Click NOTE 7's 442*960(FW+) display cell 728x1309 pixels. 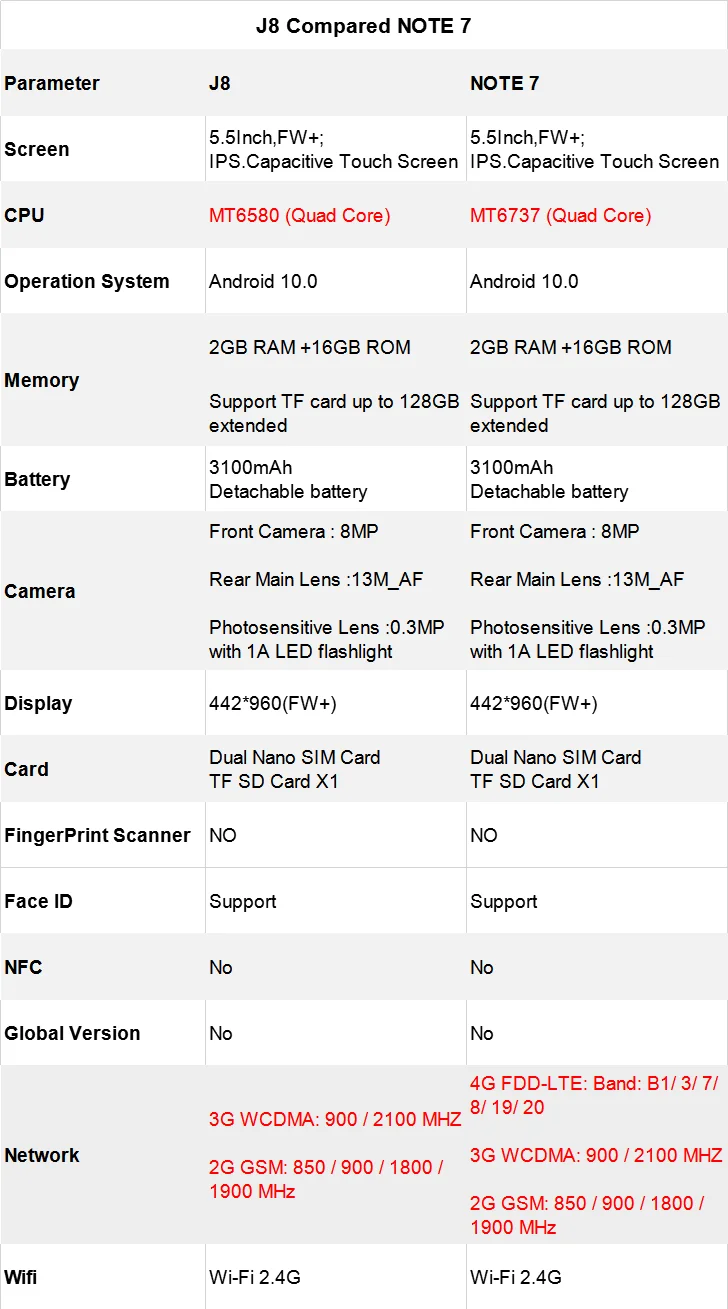coord(597,703)
